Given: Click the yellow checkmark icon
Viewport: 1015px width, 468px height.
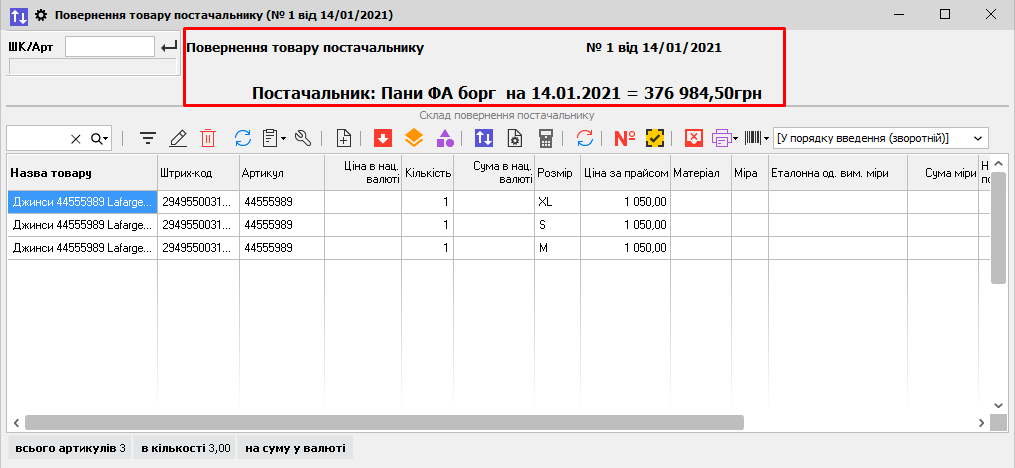Looking at the screenshot, I should (655, 138).
